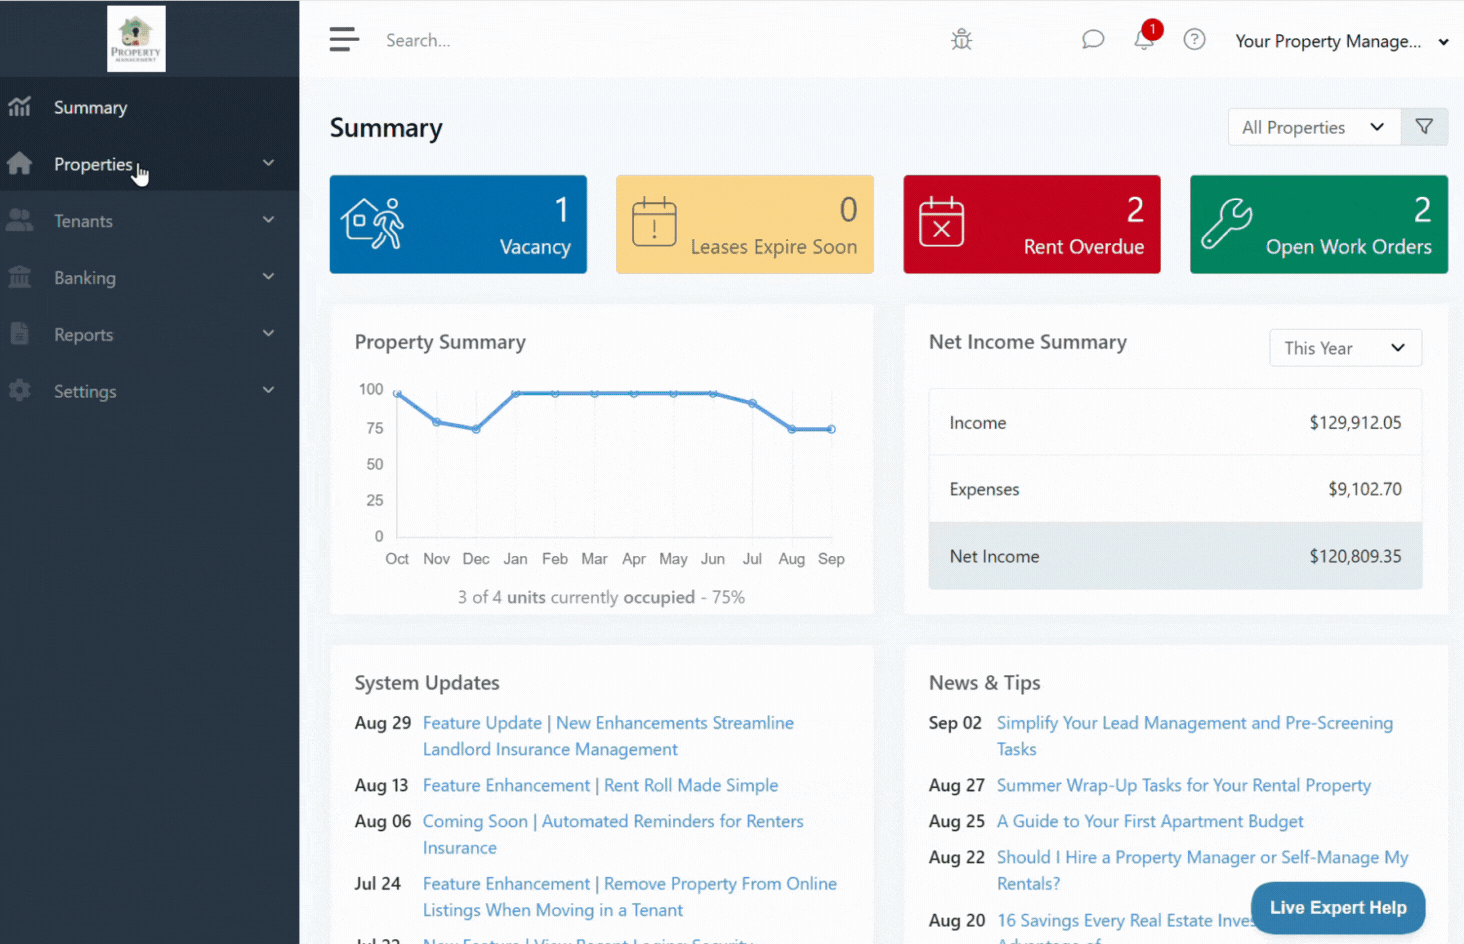Open Remove Property From Online Listings link
This screenshot has width=1464, height=944.
630,897
